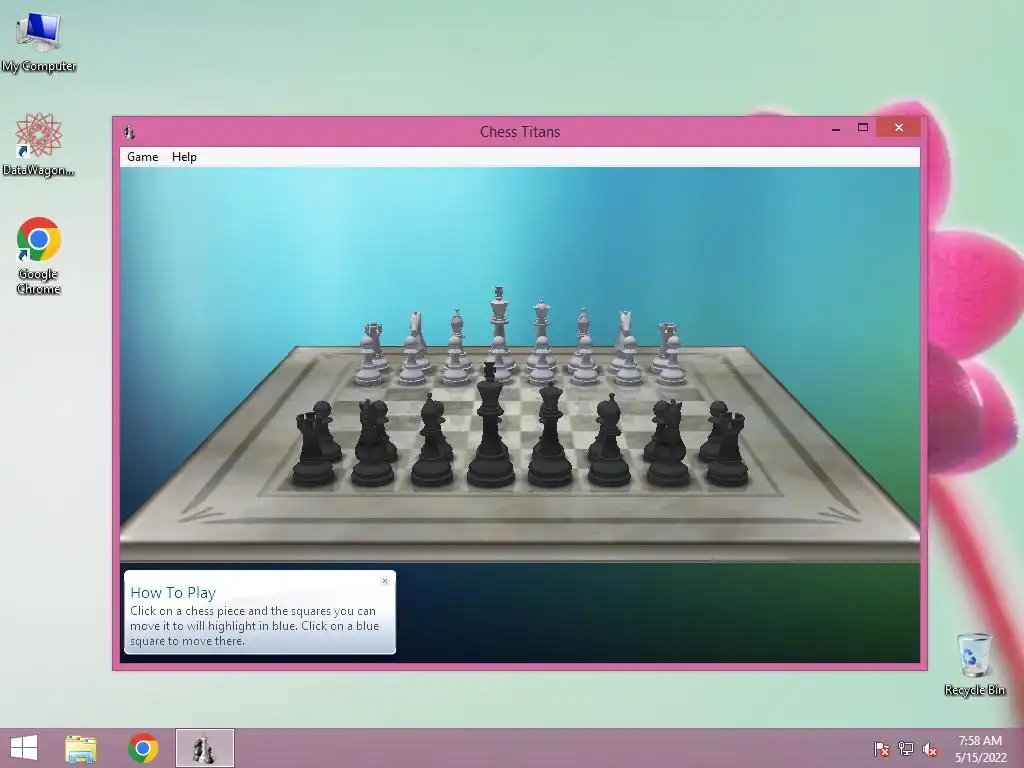Open the Windows Start button
This screenshot has height=768, width=1024.
pos(24,748)
